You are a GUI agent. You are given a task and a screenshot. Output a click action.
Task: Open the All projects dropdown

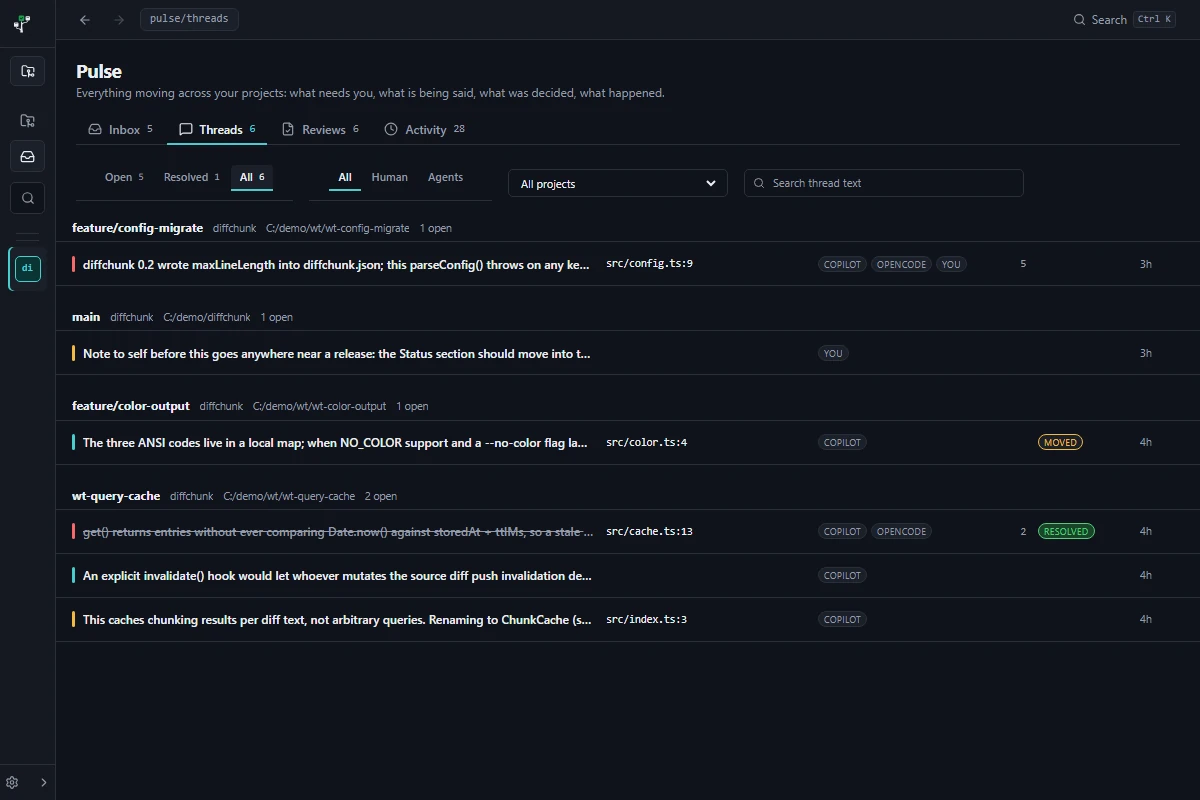[618, 183]
